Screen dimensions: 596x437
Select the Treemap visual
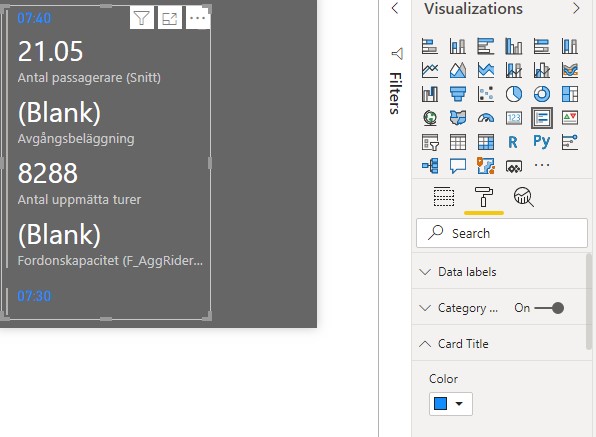[570, 94]
